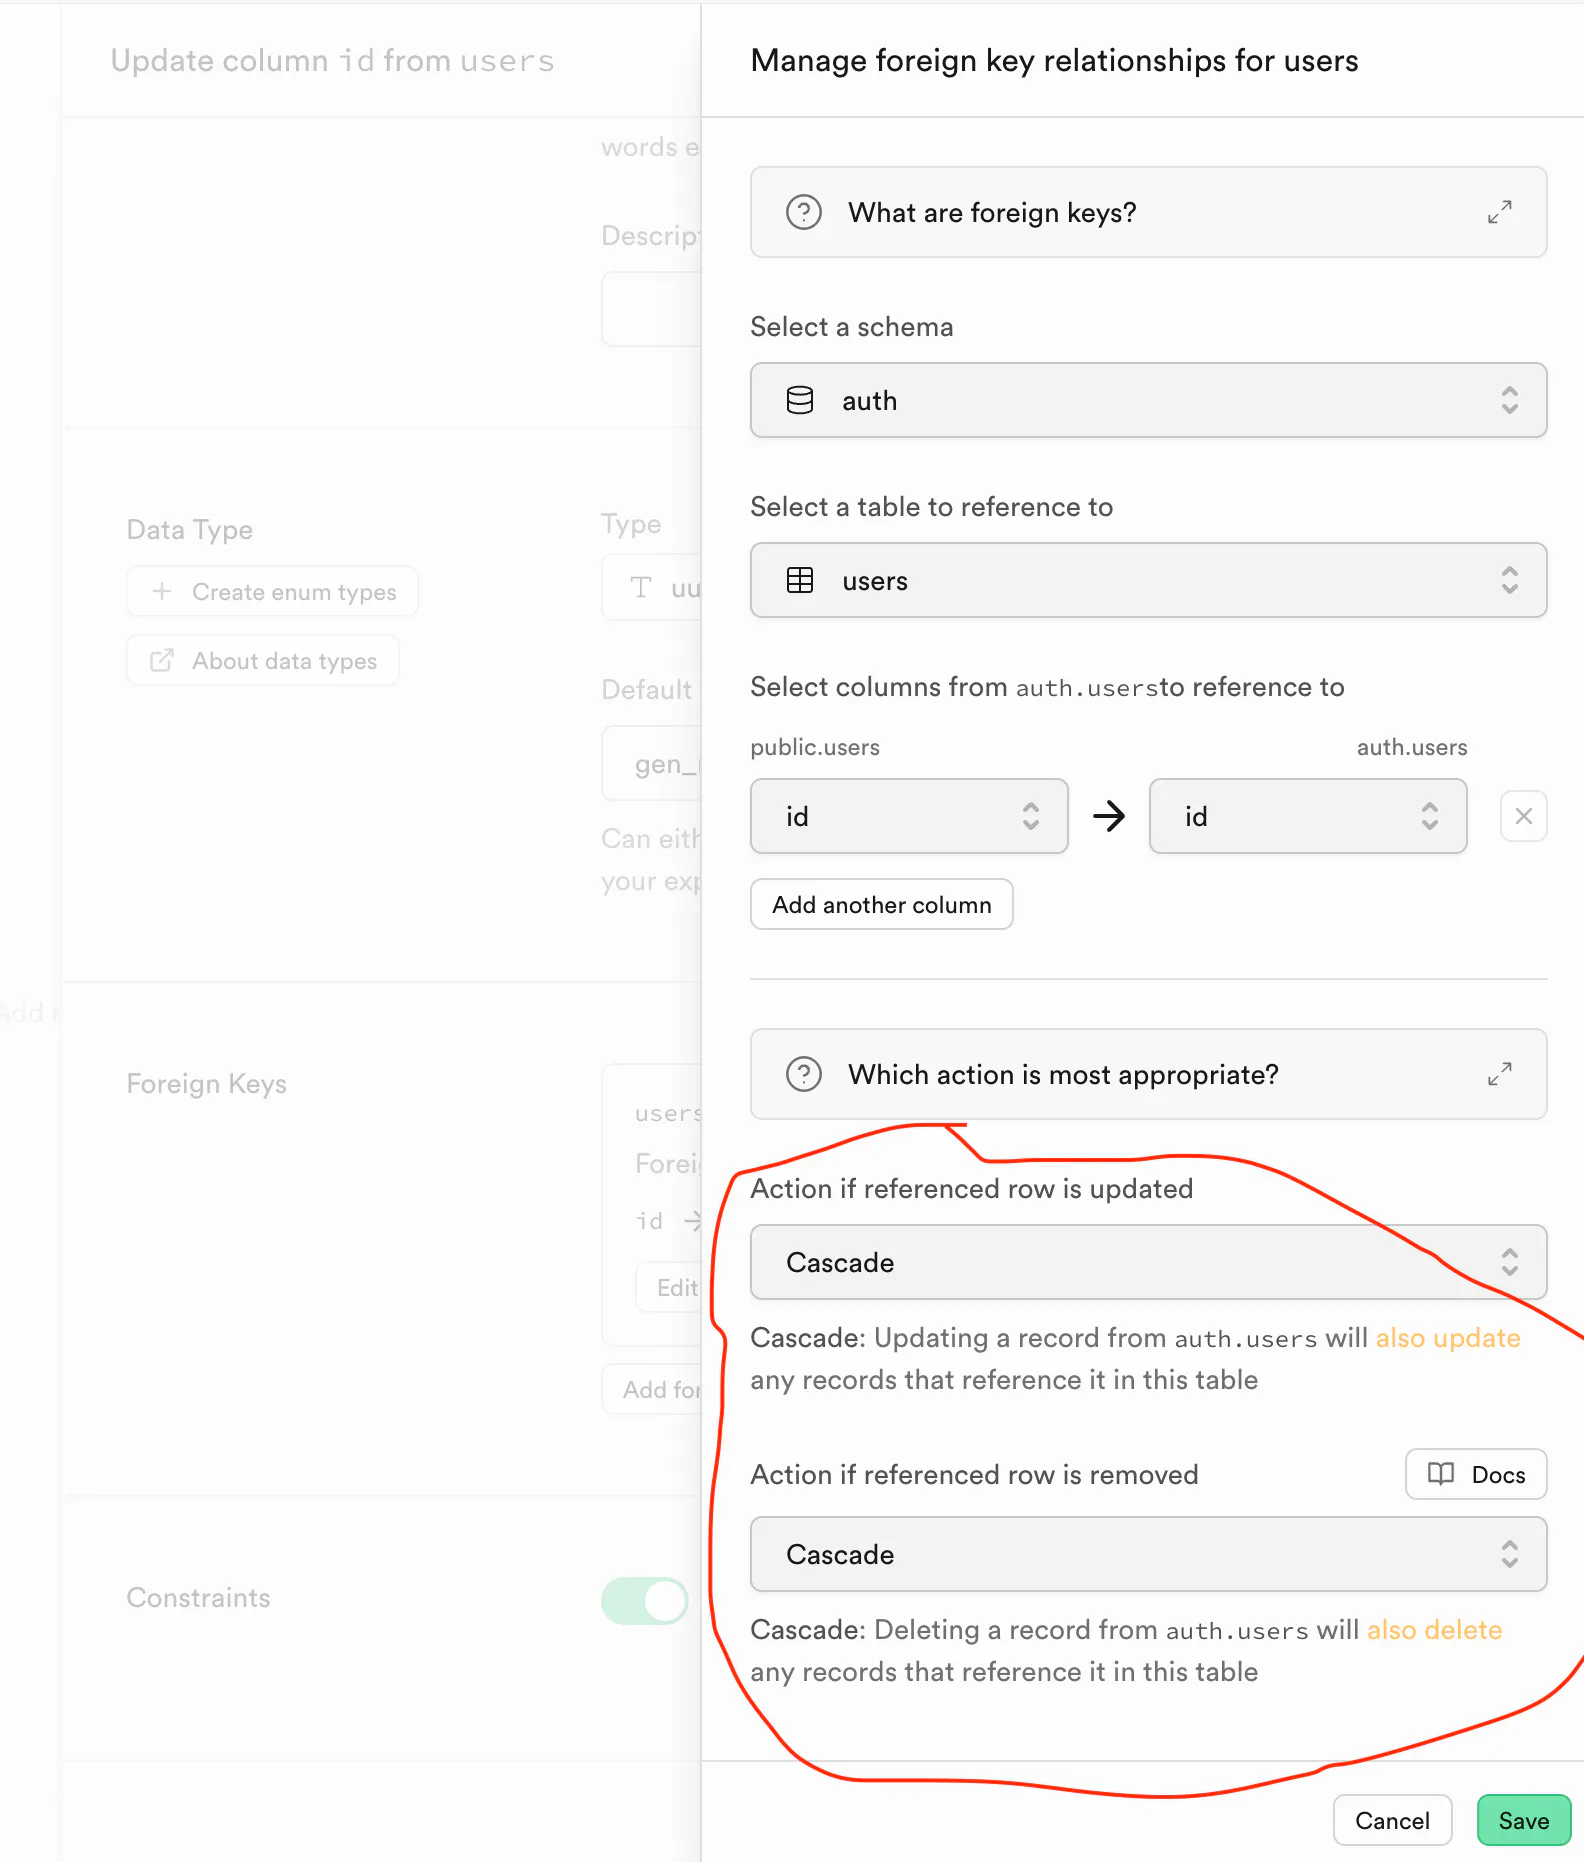Open the public.users id column dropdown
The width and height of the screenshot is (1584, 1862).
point(908,816)
